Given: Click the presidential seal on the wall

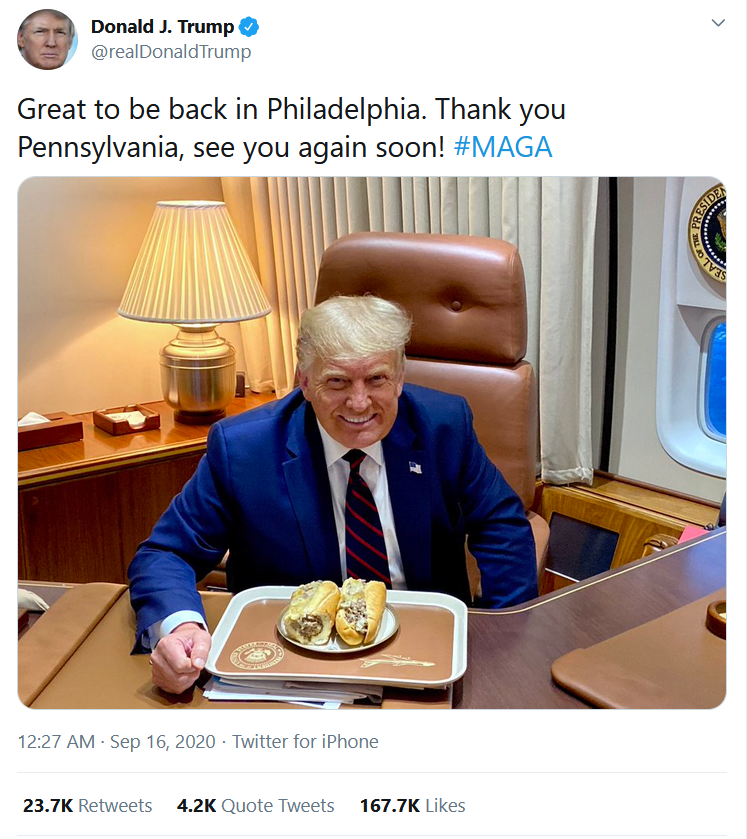Looking at the screenshot, I should coord(710,233).
